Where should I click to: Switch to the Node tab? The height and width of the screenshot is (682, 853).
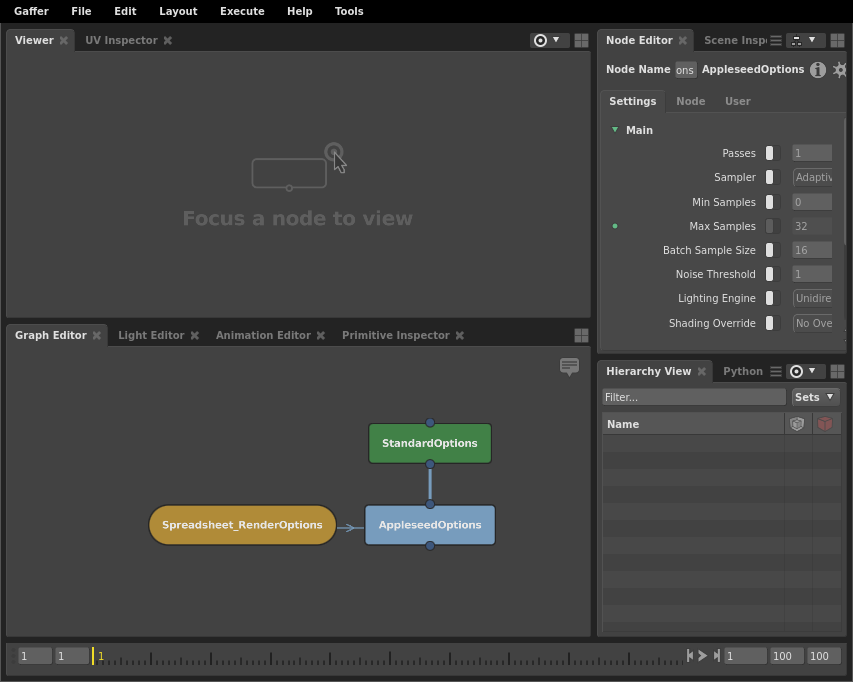(x=690, y=101)
